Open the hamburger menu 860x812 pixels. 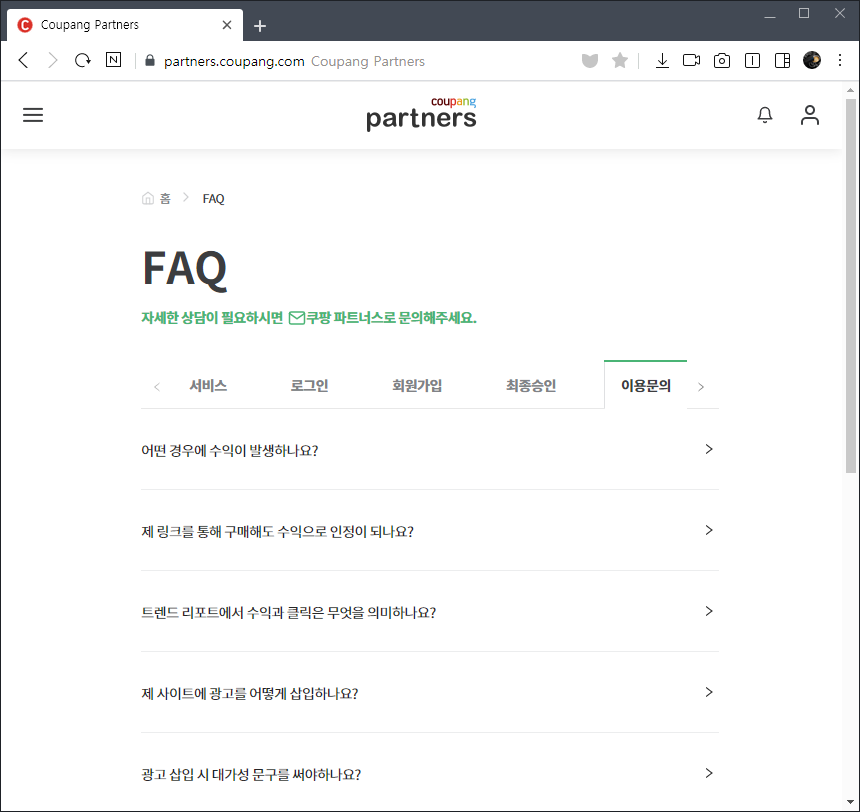pyautogui.click(x=33, y=115)
